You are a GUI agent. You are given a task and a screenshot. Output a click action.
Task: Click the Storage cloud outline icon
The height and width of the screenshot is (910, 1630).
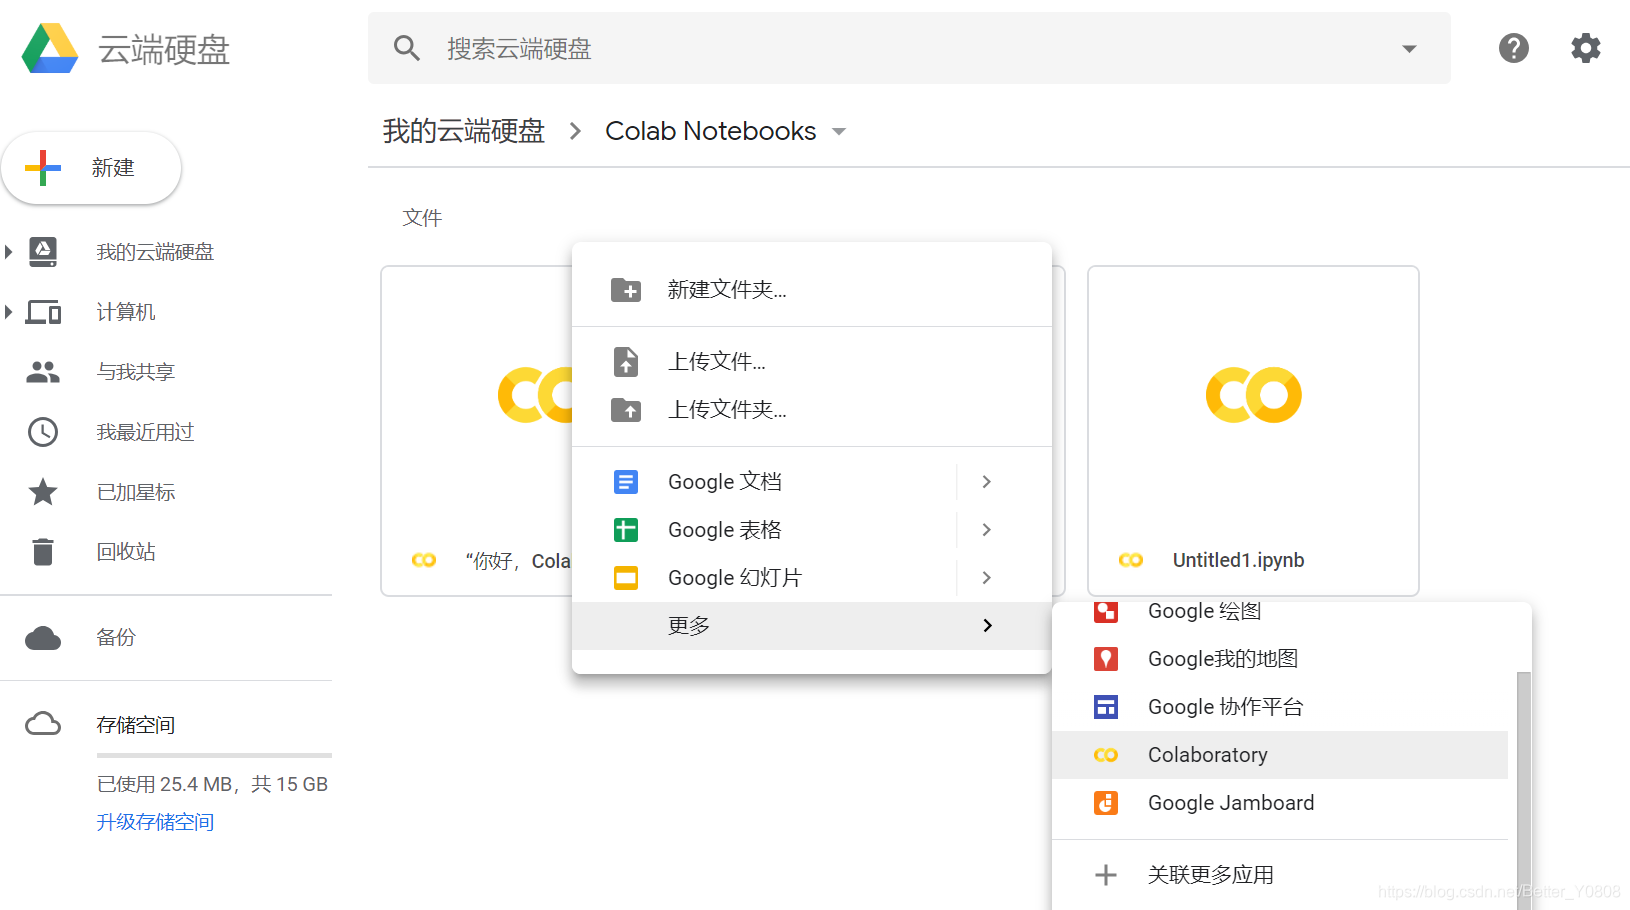tap(43, 724)
